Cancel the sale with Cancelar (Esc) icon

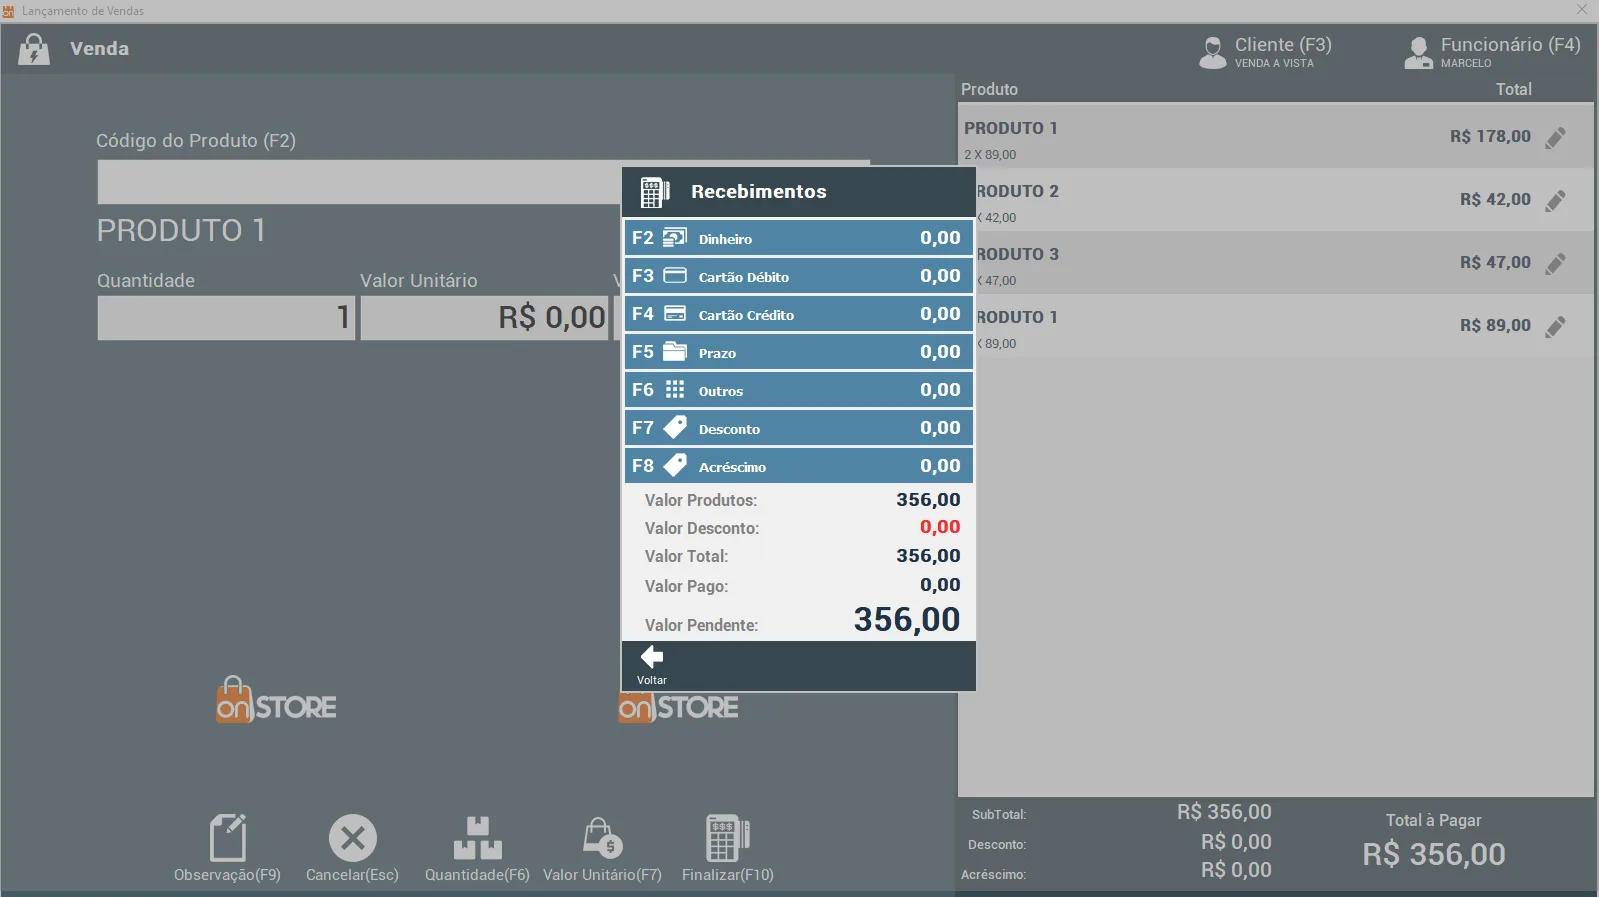click(353, 838)
